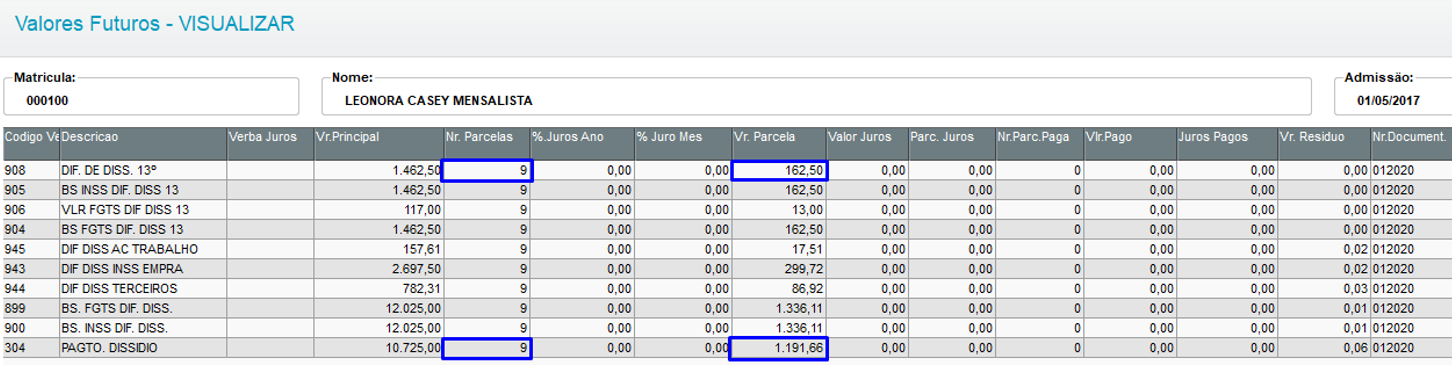The width and height of the screenshot is (1452, 365).
Task: Select row VLR FGTS DIF DISS 13
Action: [726, 210]
